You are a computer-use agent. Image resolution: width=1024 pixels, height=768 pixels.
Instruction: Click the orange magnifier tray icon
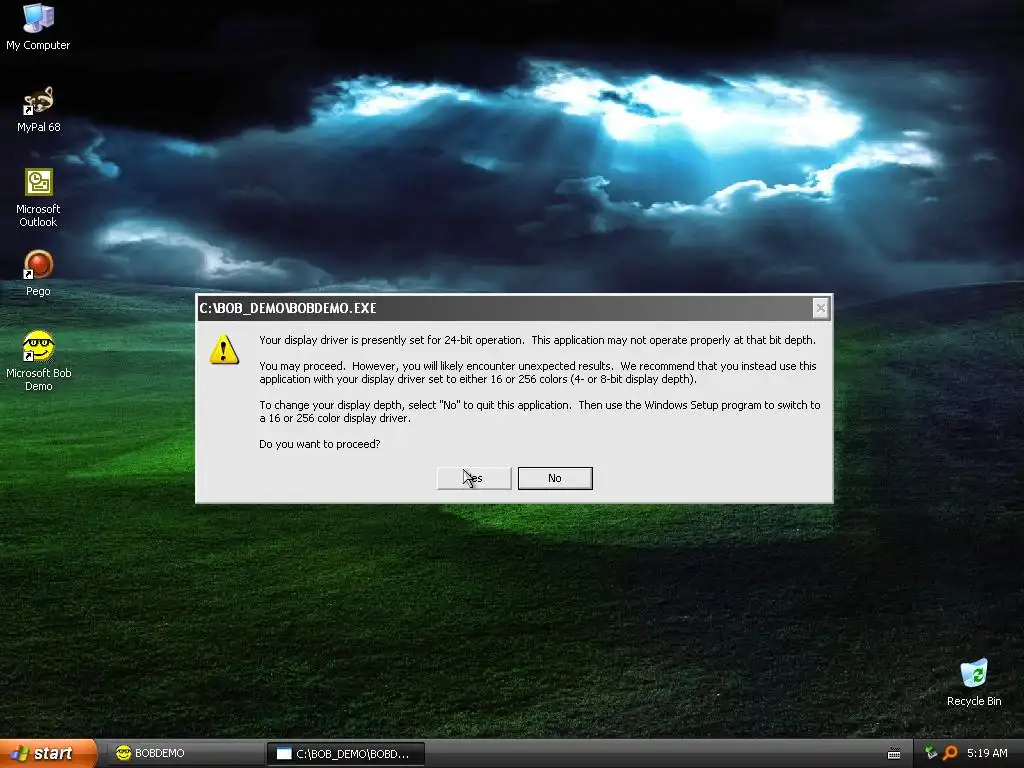950,753
